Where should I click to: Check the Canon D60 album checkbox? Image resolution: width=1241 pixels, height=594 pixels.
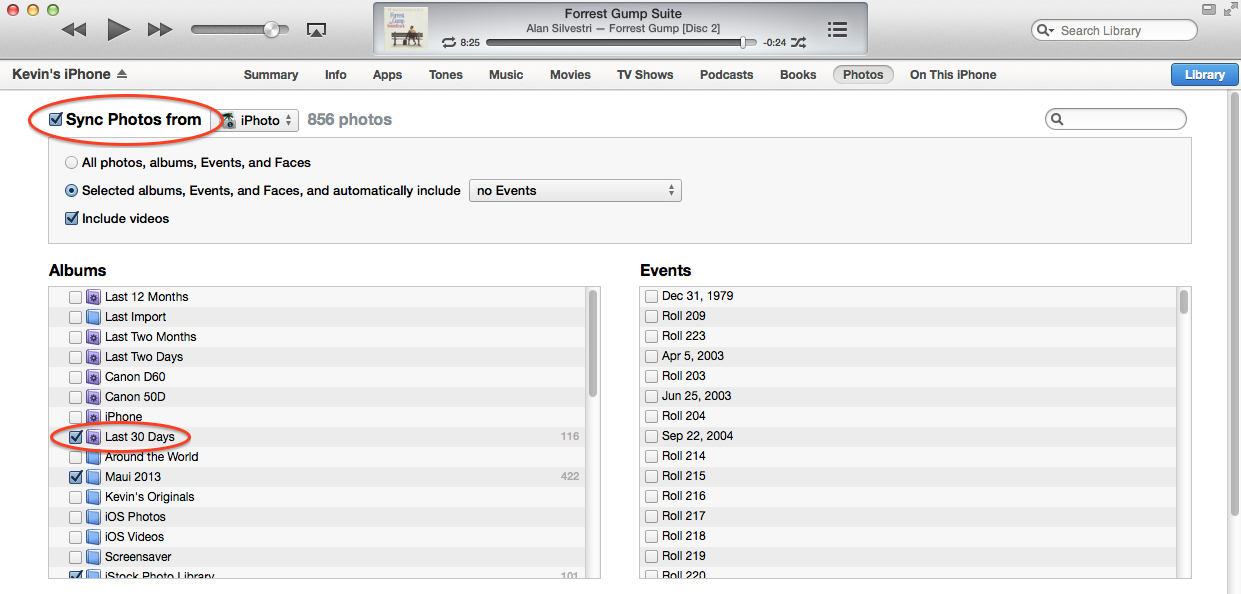75,377
